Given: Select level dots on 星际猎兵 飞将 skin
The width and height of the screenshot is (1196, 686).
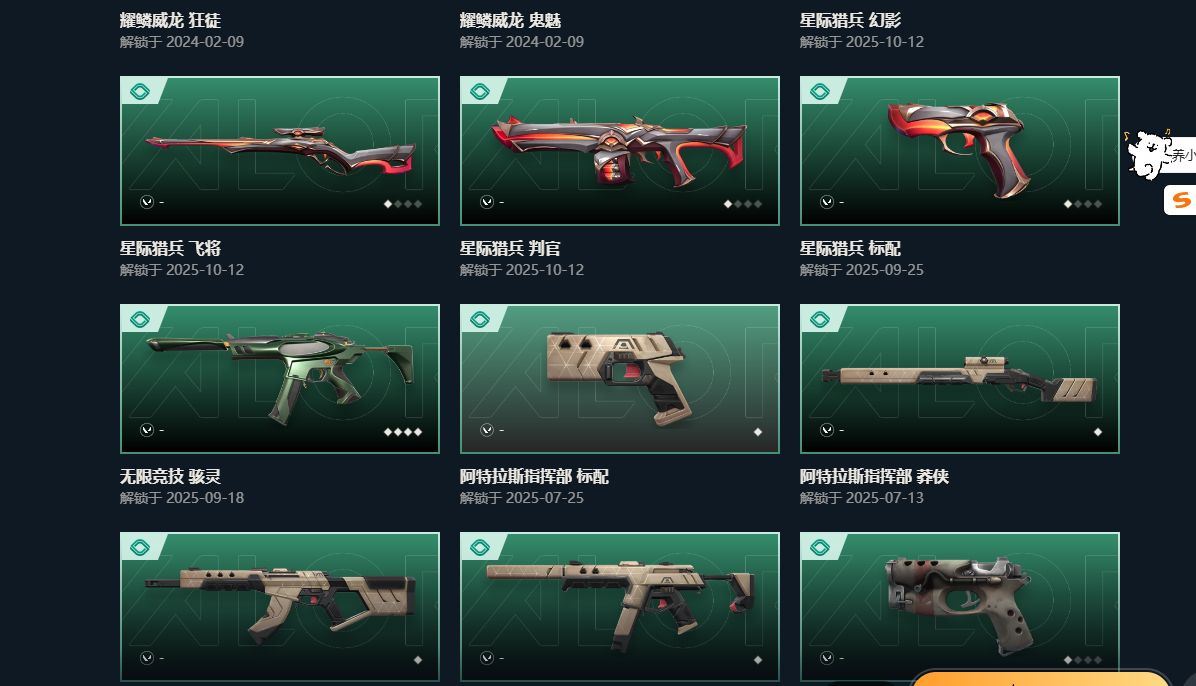Looking at the screenshot, I should 403,204.
